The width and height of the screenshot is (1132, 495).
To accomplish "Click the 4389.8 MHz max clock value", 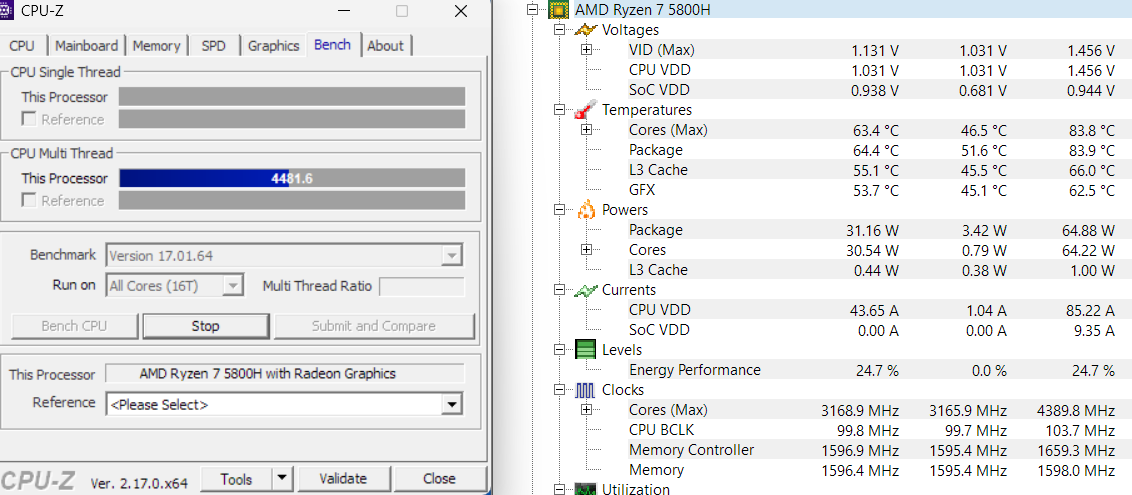I will click(x=1076, y=411).
